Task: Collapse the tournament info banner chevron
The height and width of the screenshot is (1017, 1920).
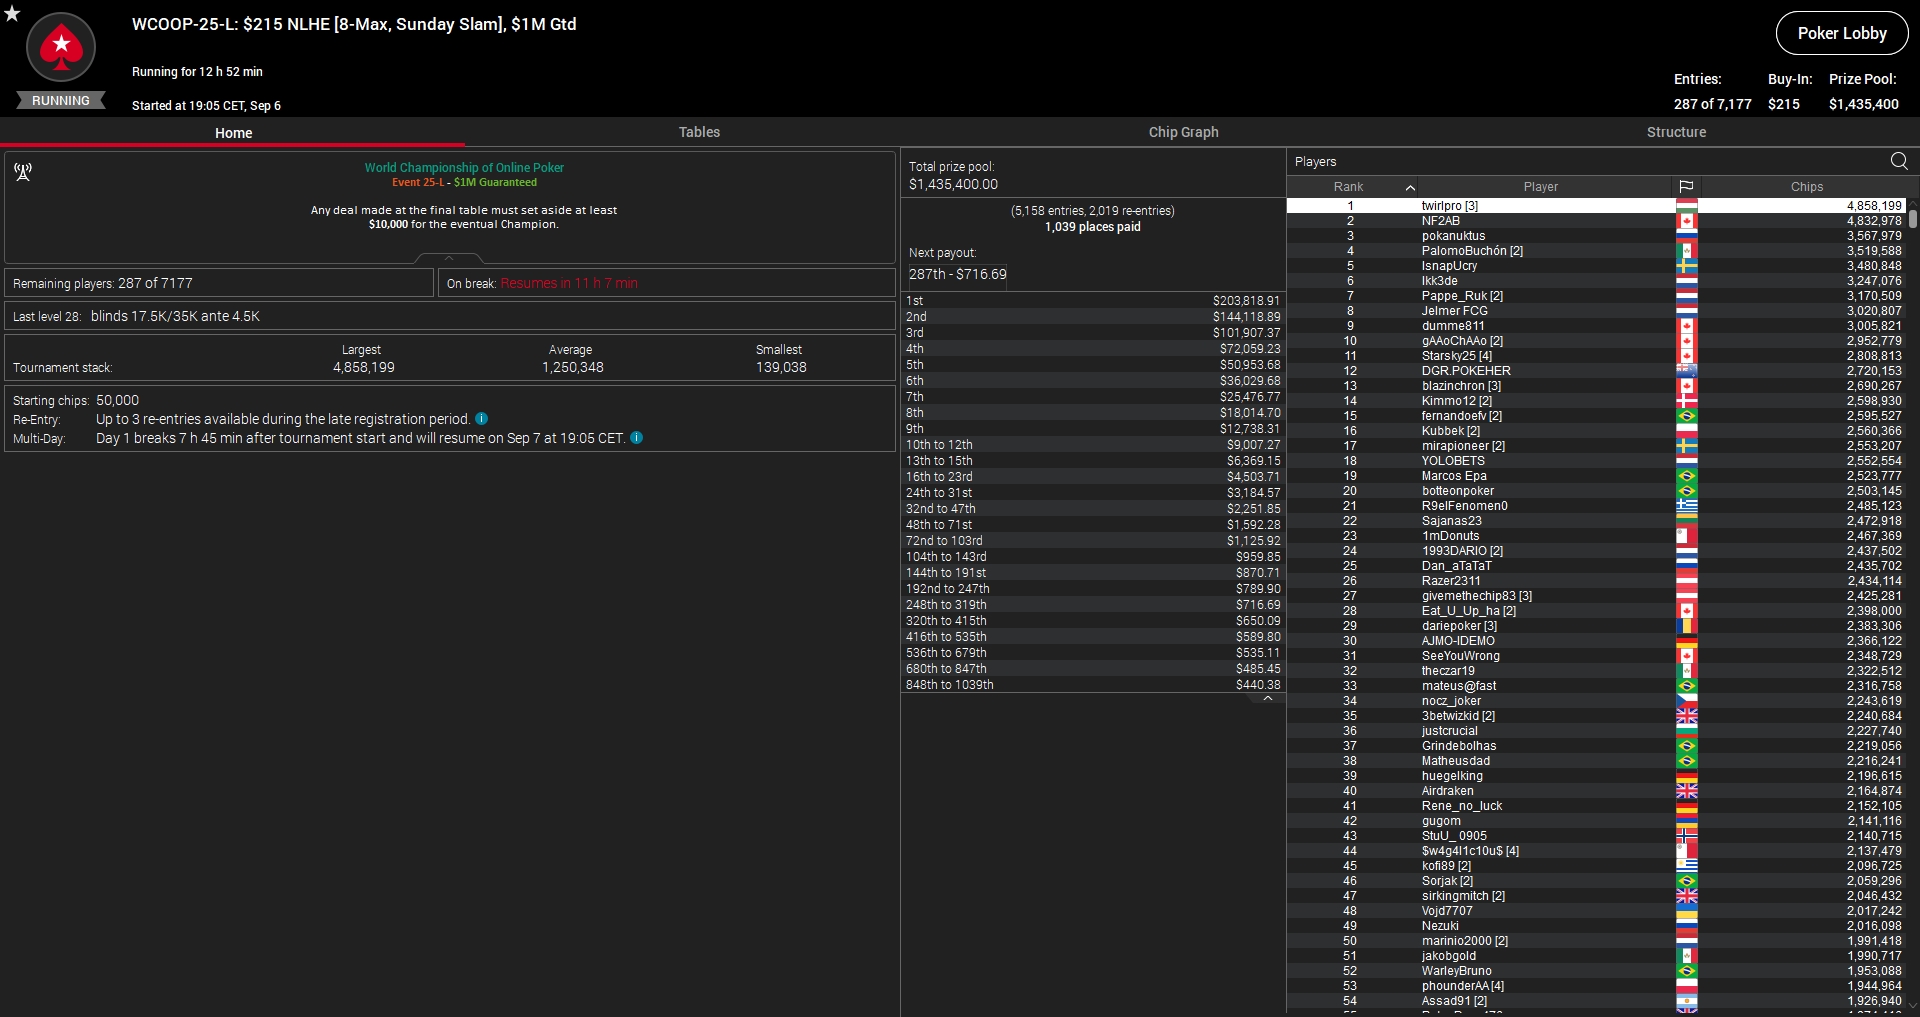Action: click(x=449, y=258)
